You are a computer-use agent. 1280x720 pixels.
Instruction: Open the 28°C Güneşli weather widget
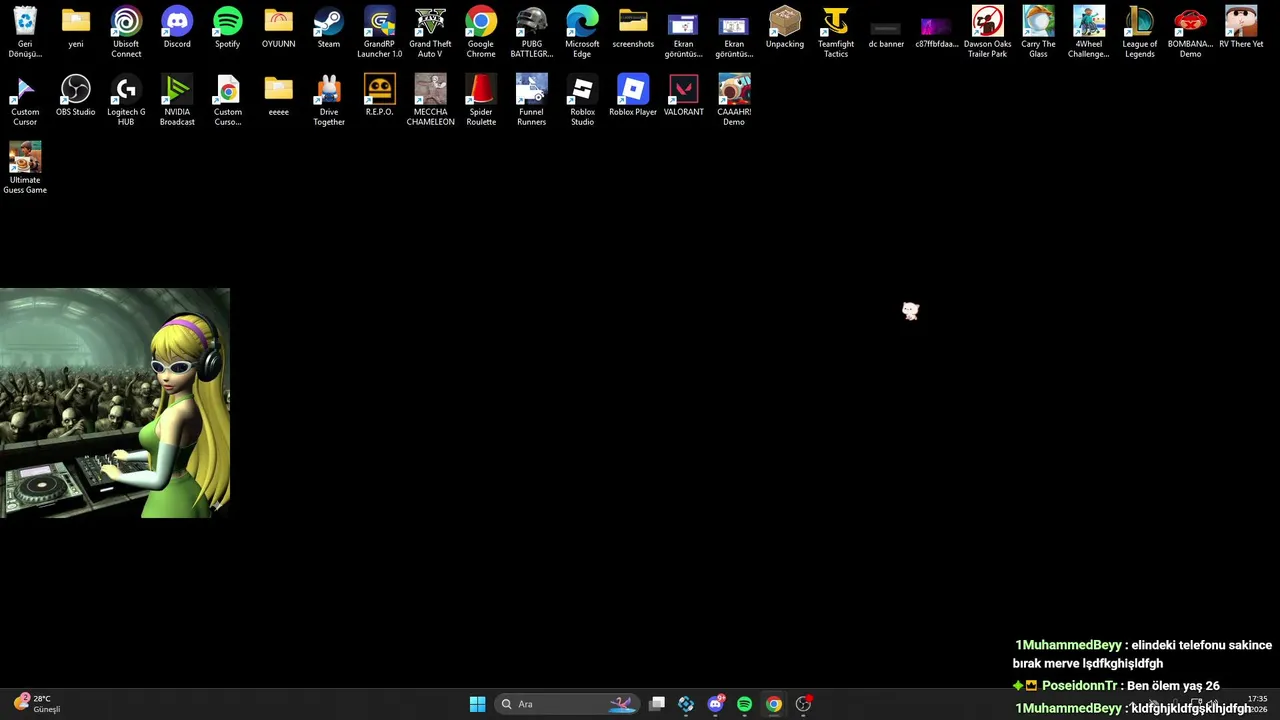(x=38, y=704)
